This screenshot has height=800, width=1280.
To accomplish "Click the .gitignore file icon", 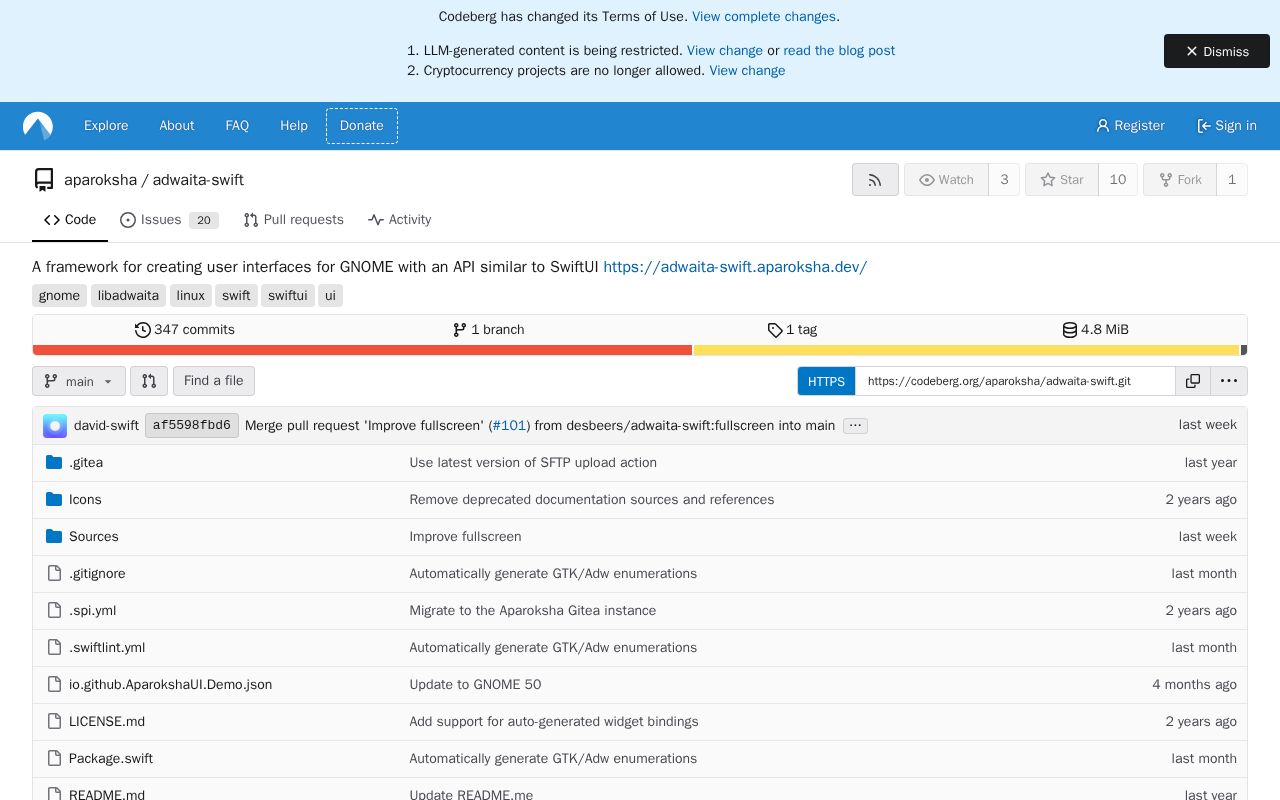I will [54, 573].
